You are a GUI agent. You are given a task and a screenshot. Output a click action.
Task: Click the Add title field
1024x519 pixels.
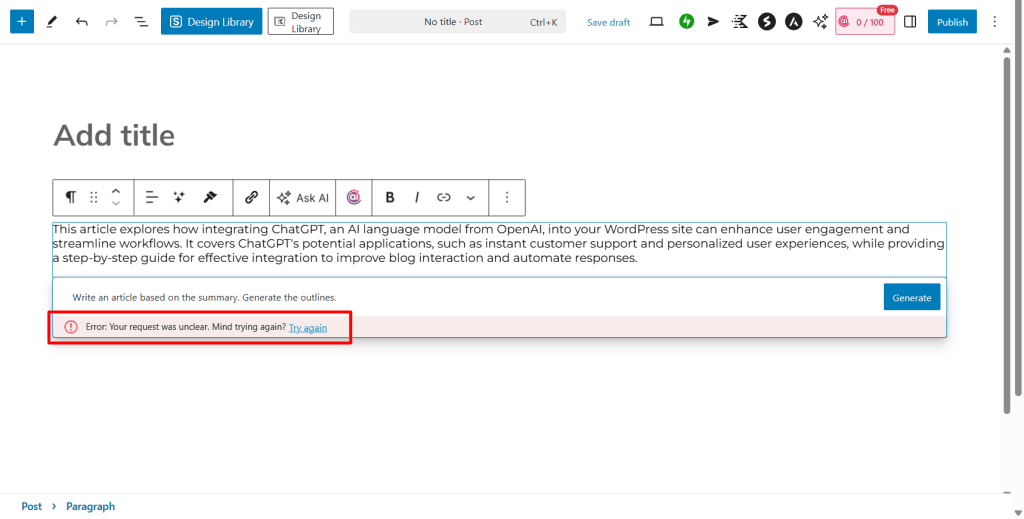pyautogui.click(x=114, y=136)
